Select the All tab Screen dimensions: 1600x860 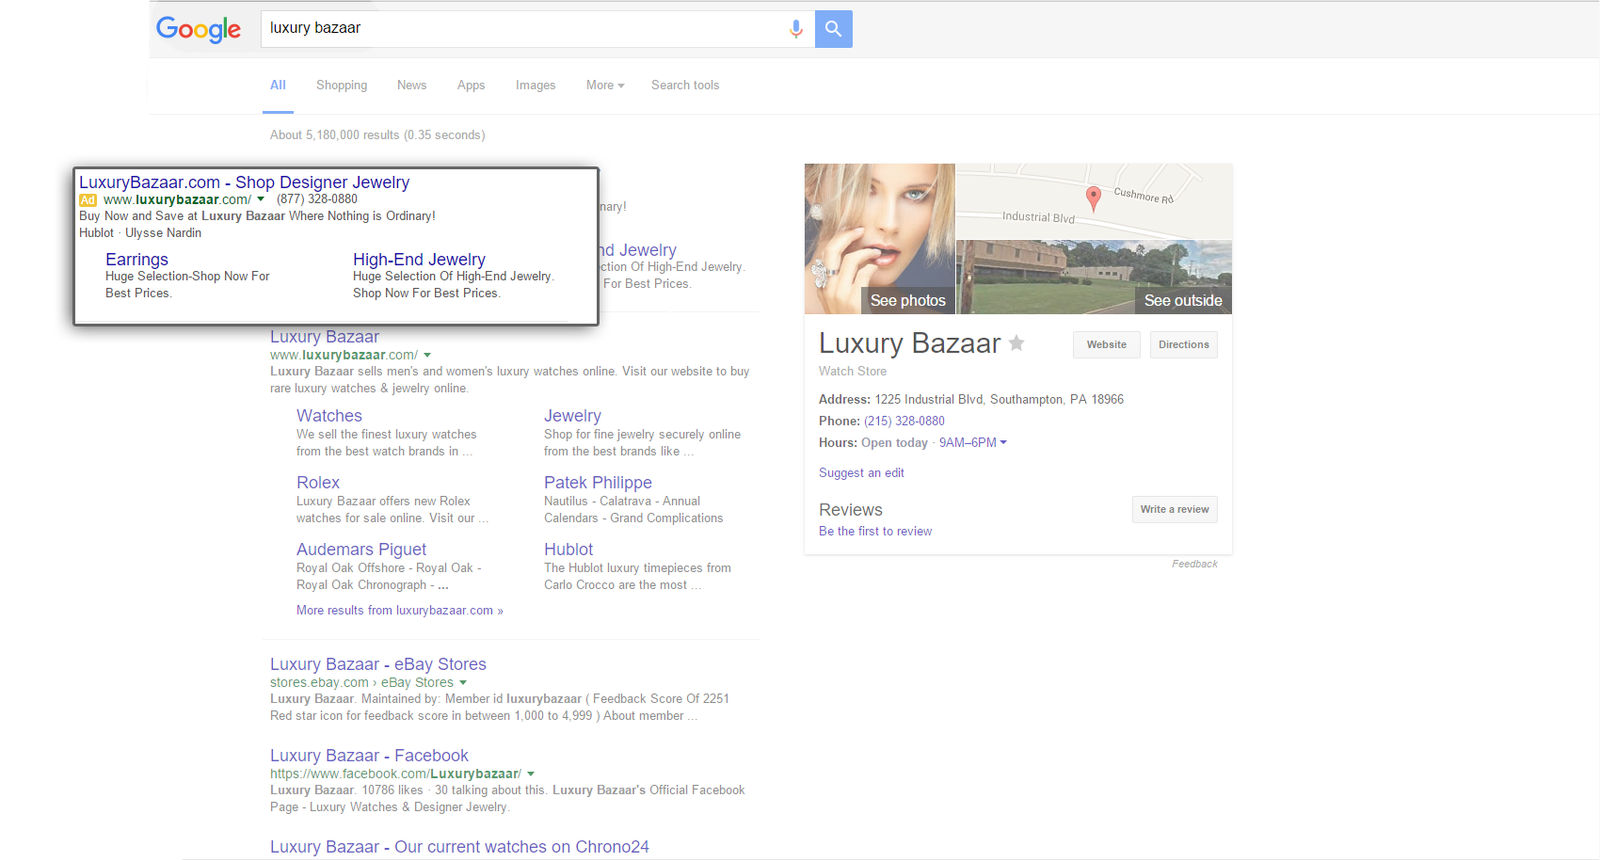pyautogui.click(x=278, y=85)
